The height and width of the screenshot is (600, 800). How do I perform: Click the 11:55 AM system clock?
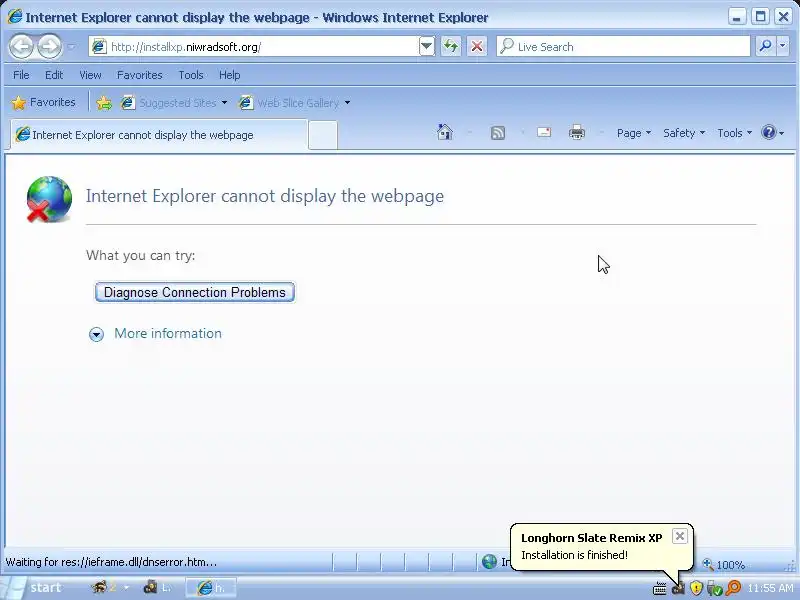[770, 588]
